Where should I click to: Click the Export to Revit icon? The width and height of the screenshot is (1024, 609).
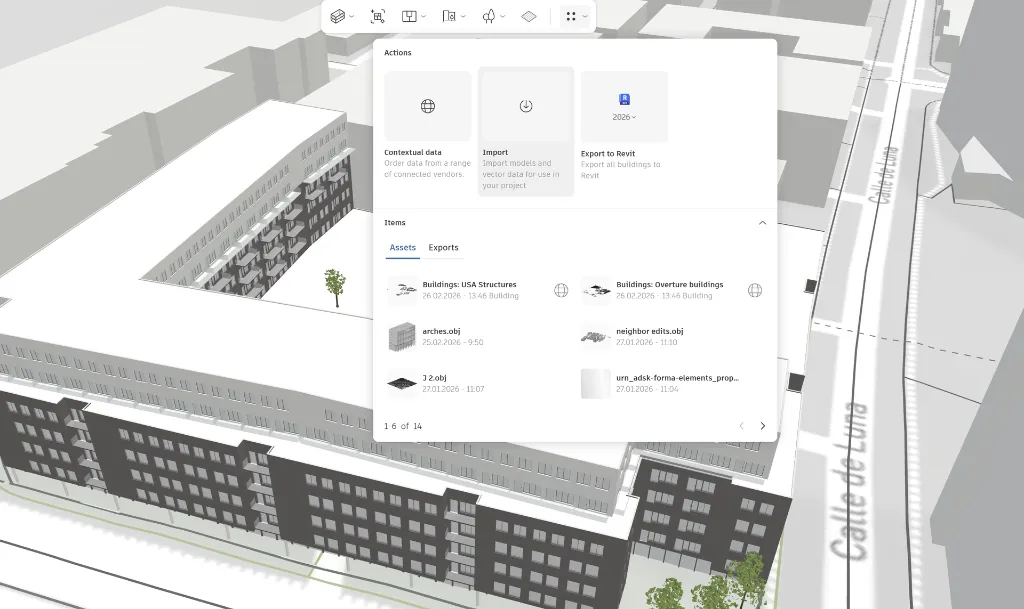pyautogui.click(x=624, y=99)
